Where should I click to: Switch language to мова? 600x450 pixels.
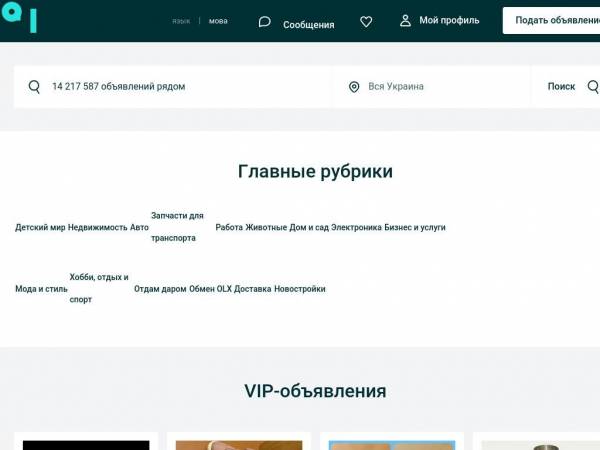(218, 21)
